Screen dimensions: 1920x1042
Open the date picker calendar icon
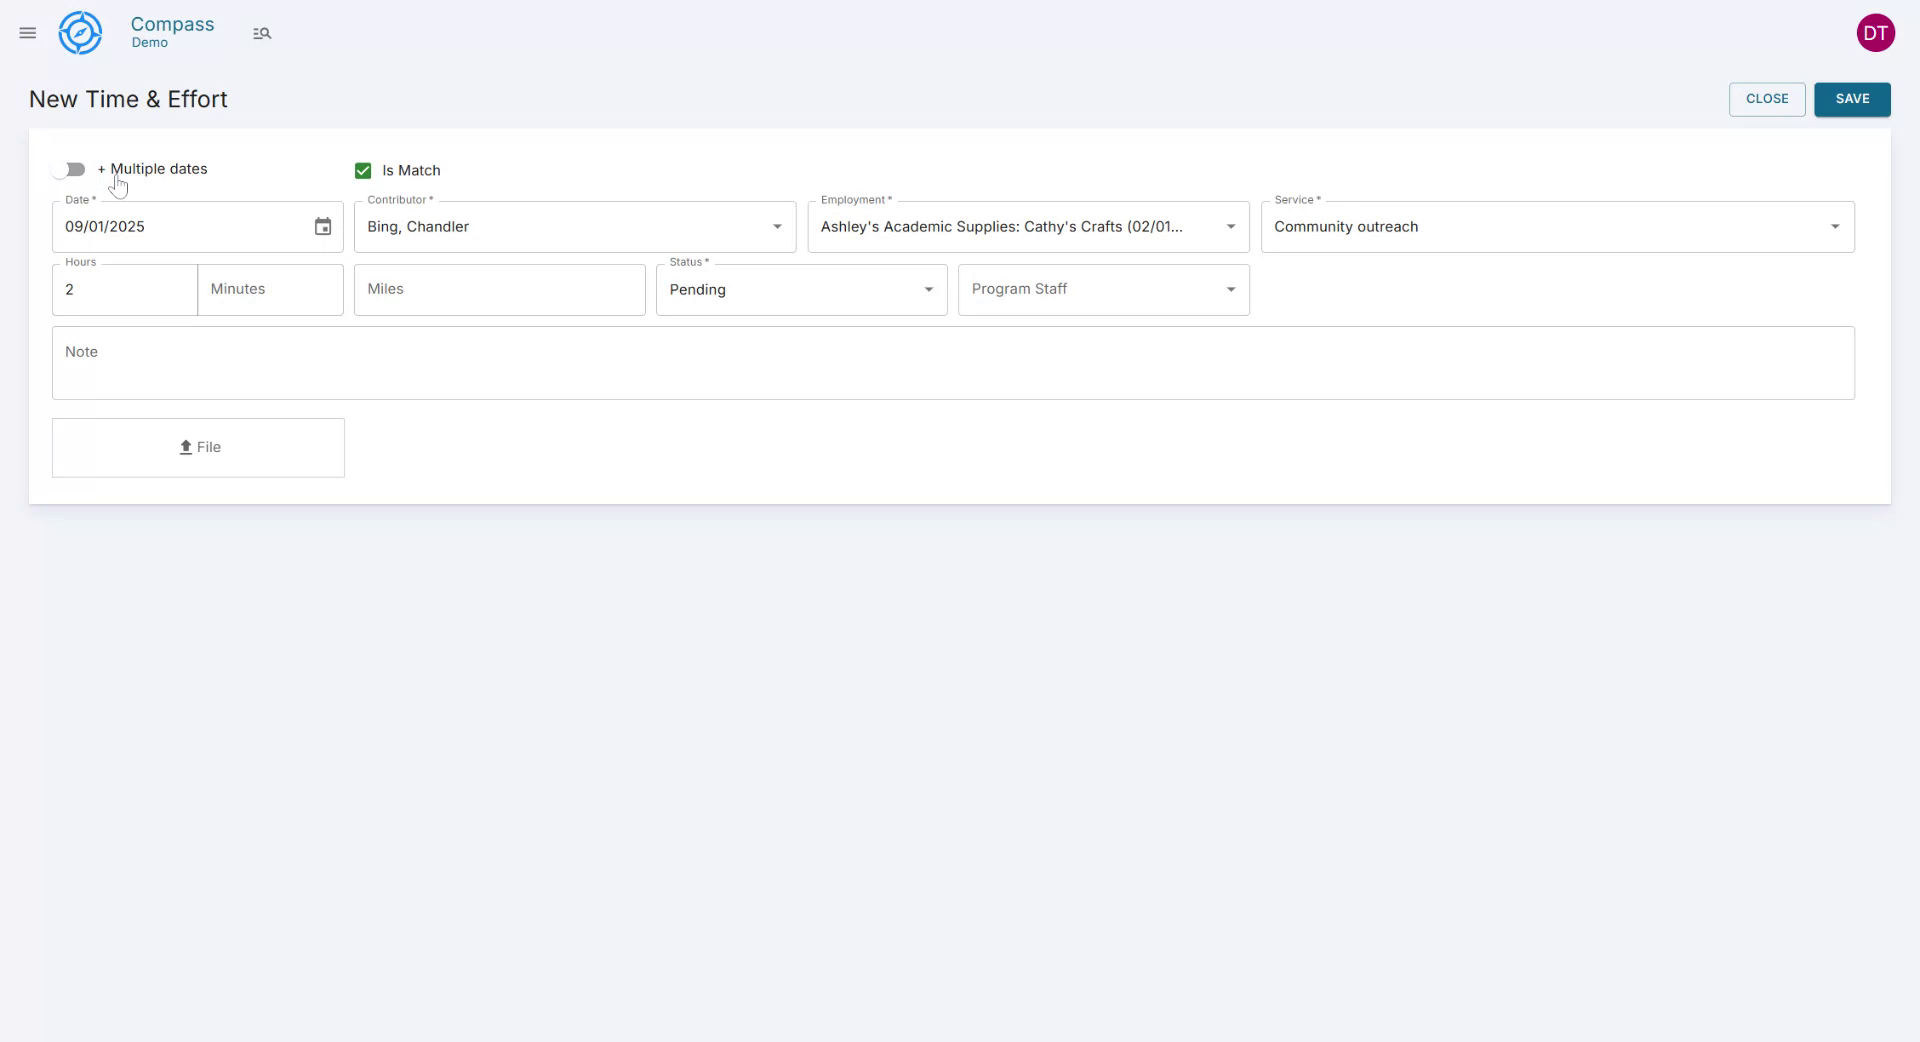pos(322,226)
